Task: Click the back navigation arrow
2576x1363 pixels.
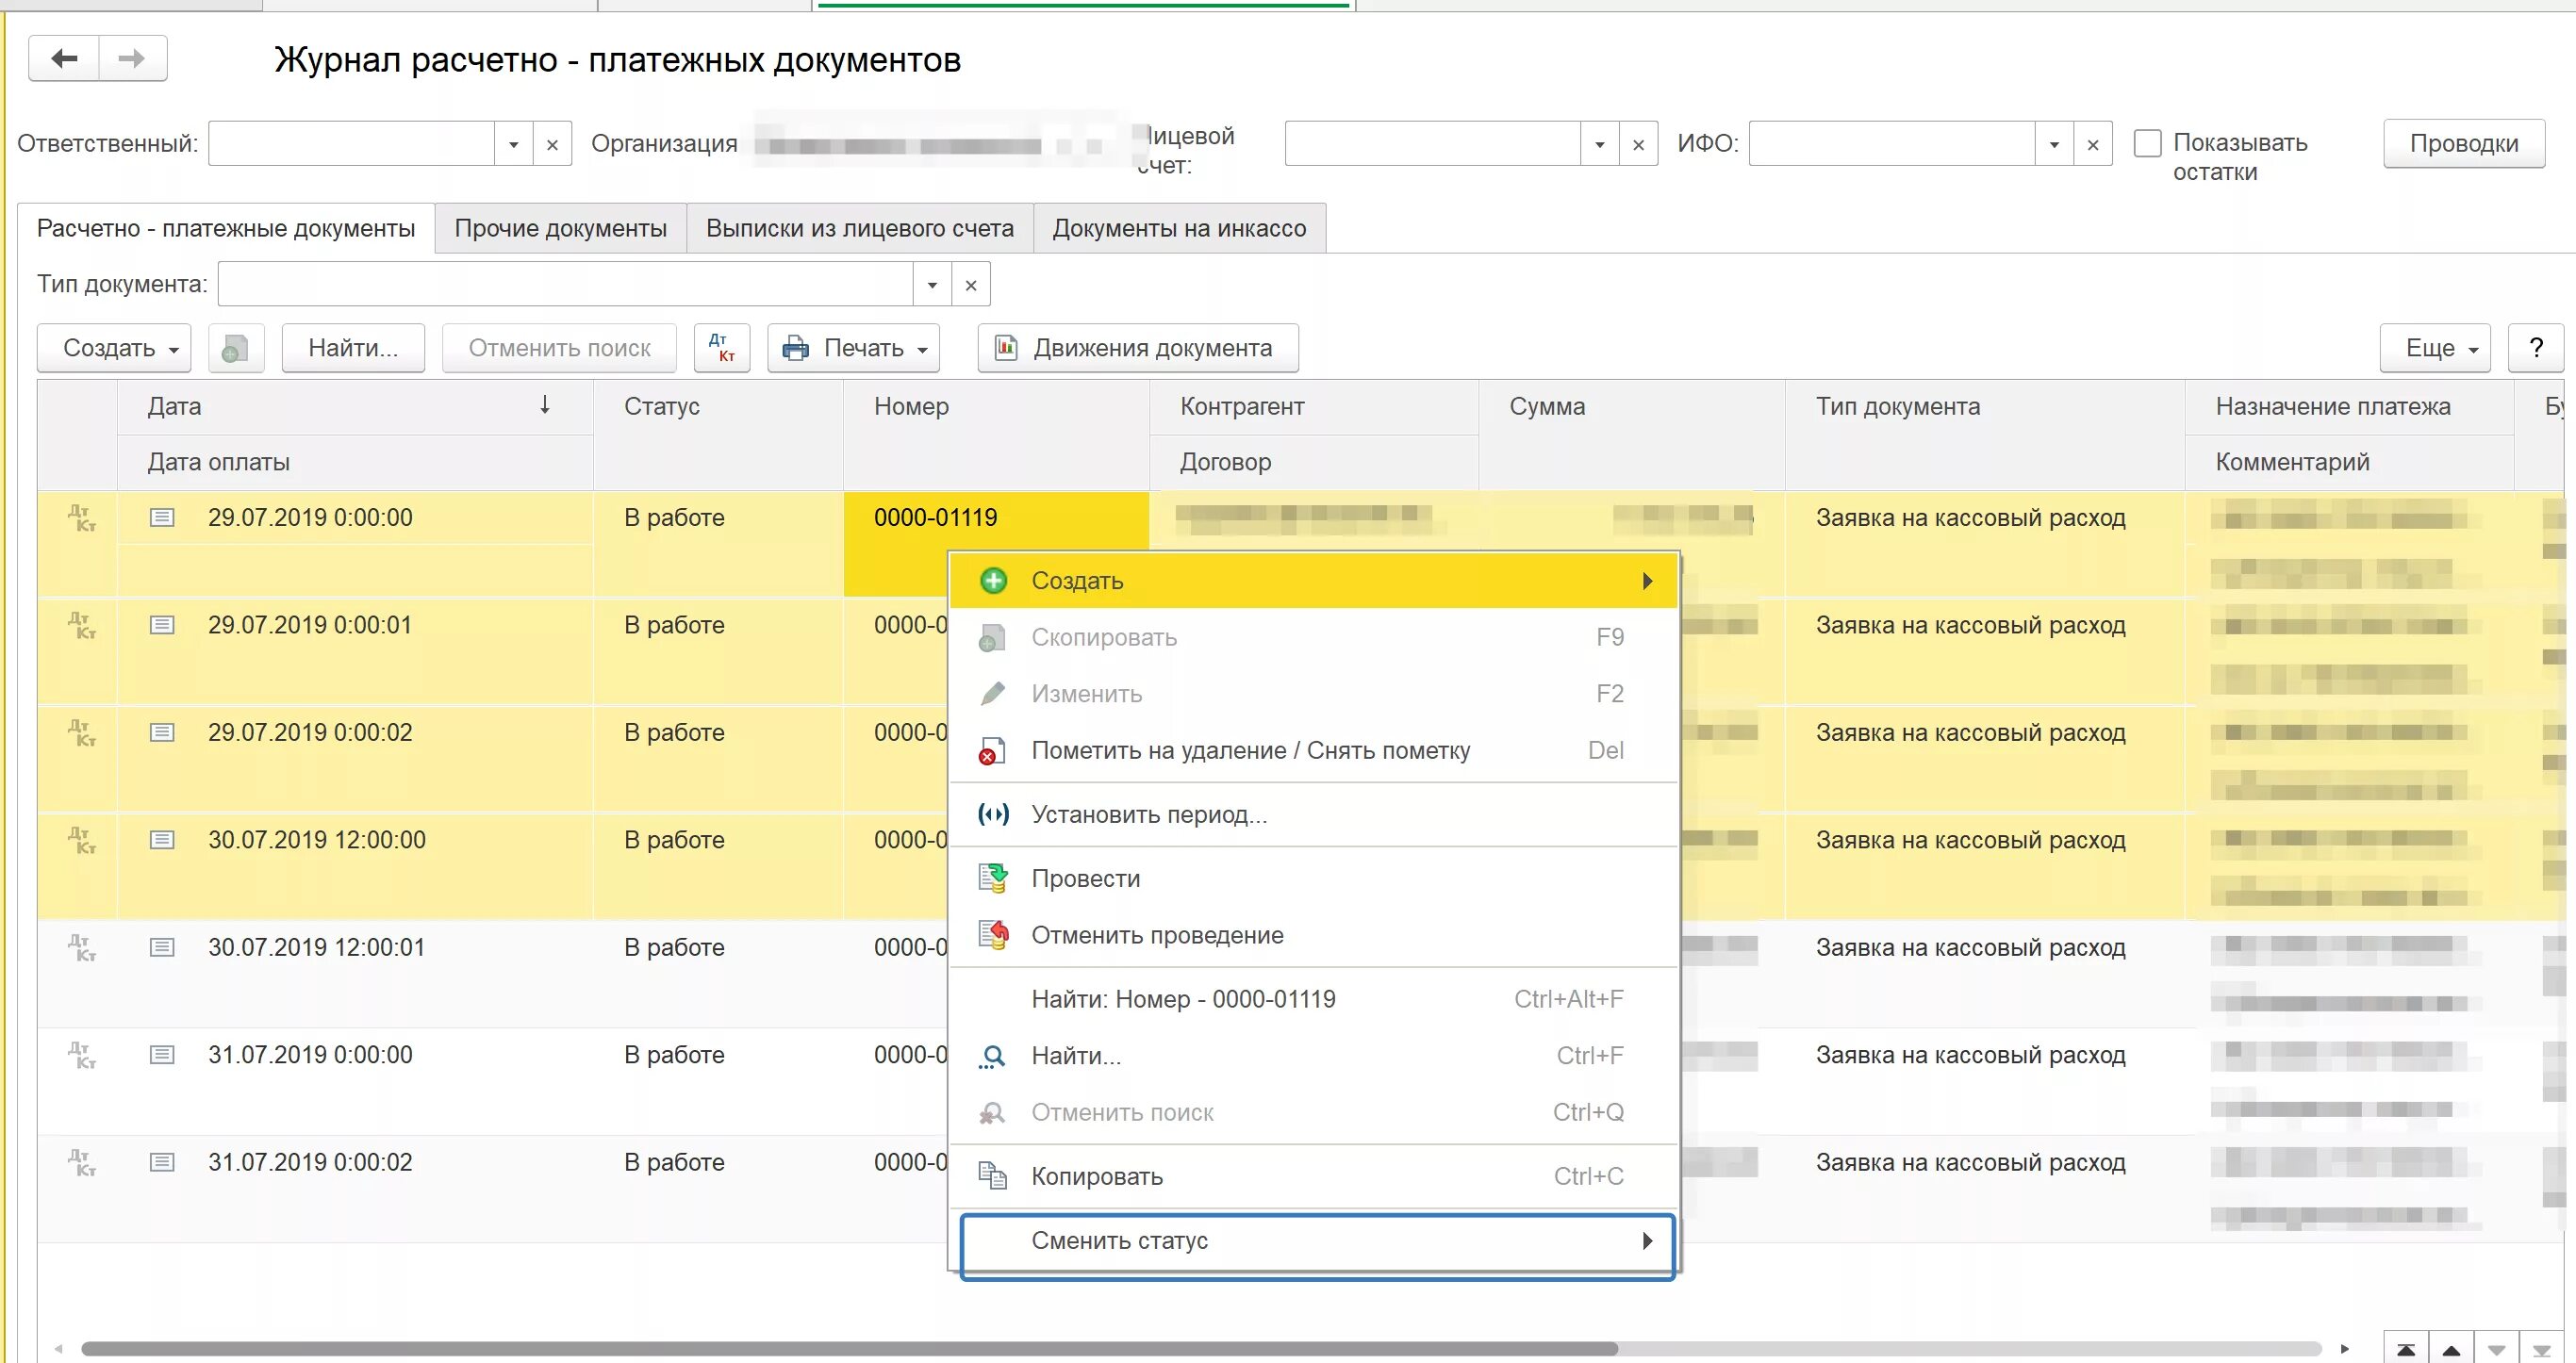Action: coord(64,58)
